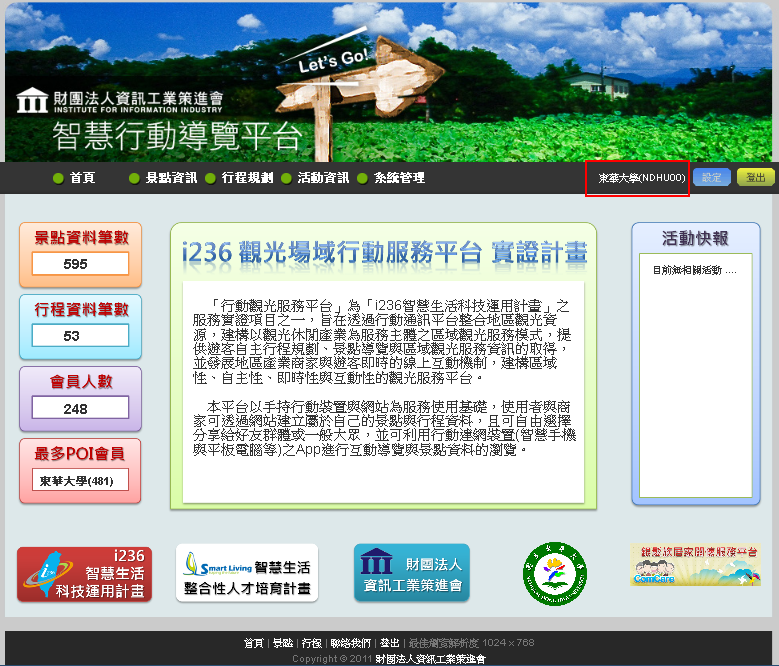The image size is (779, 666).
Task: Click the green round university emblem
Action: tap(555, 574)
